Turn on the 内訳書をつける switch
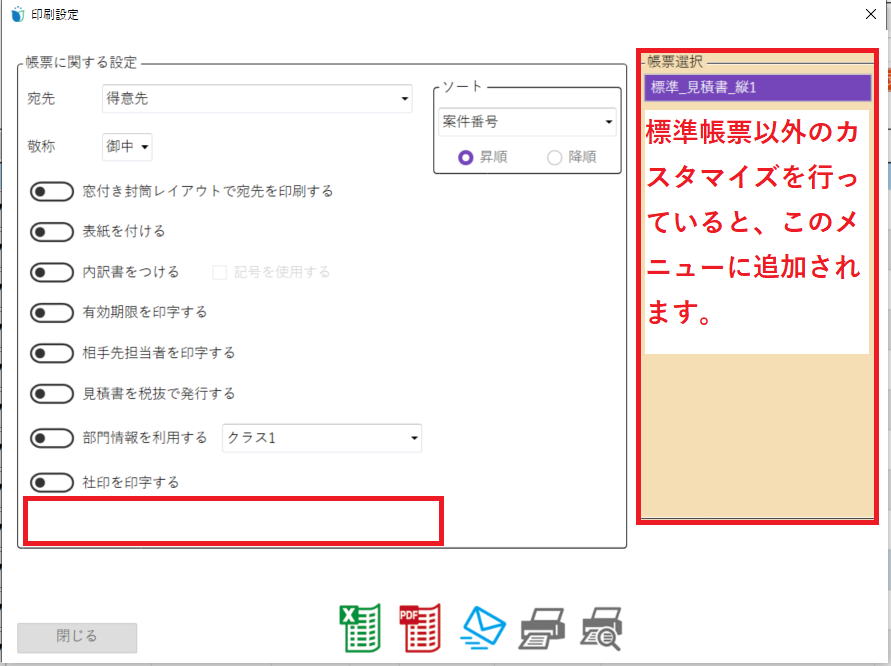This screenshot has width=891, height=666. pyautogui.click(x=52, y=272)
